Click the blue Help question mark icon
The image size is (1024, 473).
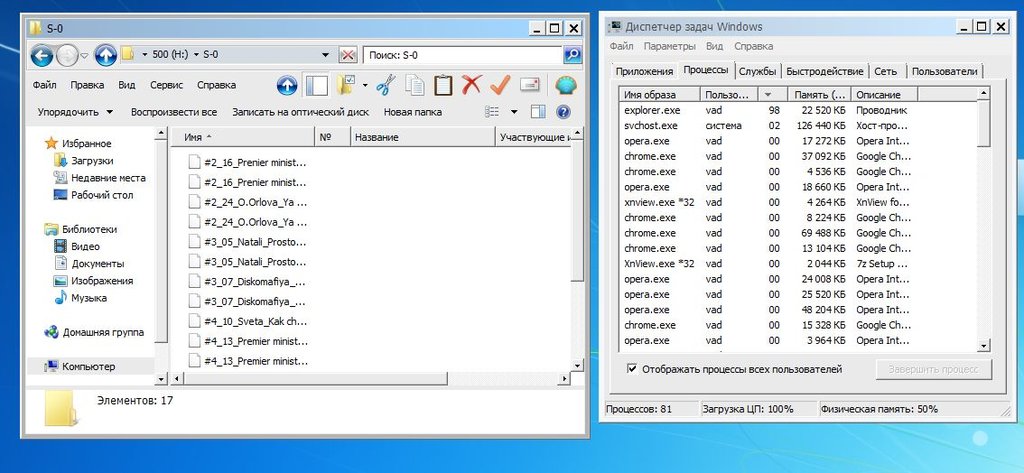[x=563, y=112]
